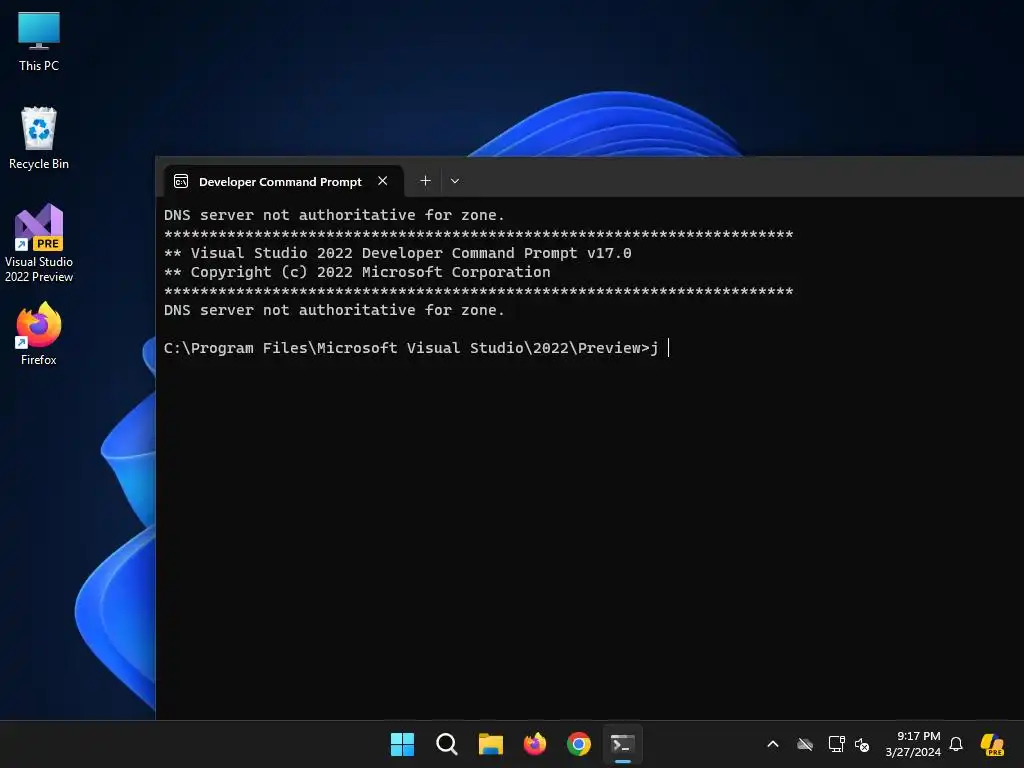Screen dimensions: 1024x768
Task: Expand the terminal profiles dropdown
Action: click(455, 181)
